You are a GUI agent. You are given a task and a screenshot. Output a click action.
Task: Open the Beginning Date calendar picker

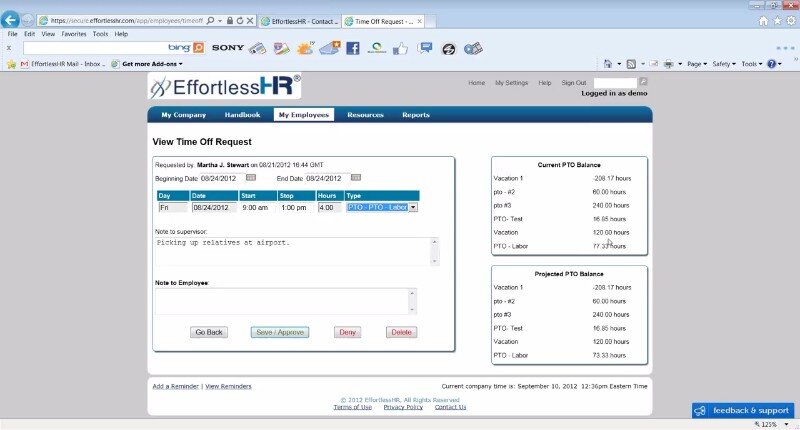[251, 178]
